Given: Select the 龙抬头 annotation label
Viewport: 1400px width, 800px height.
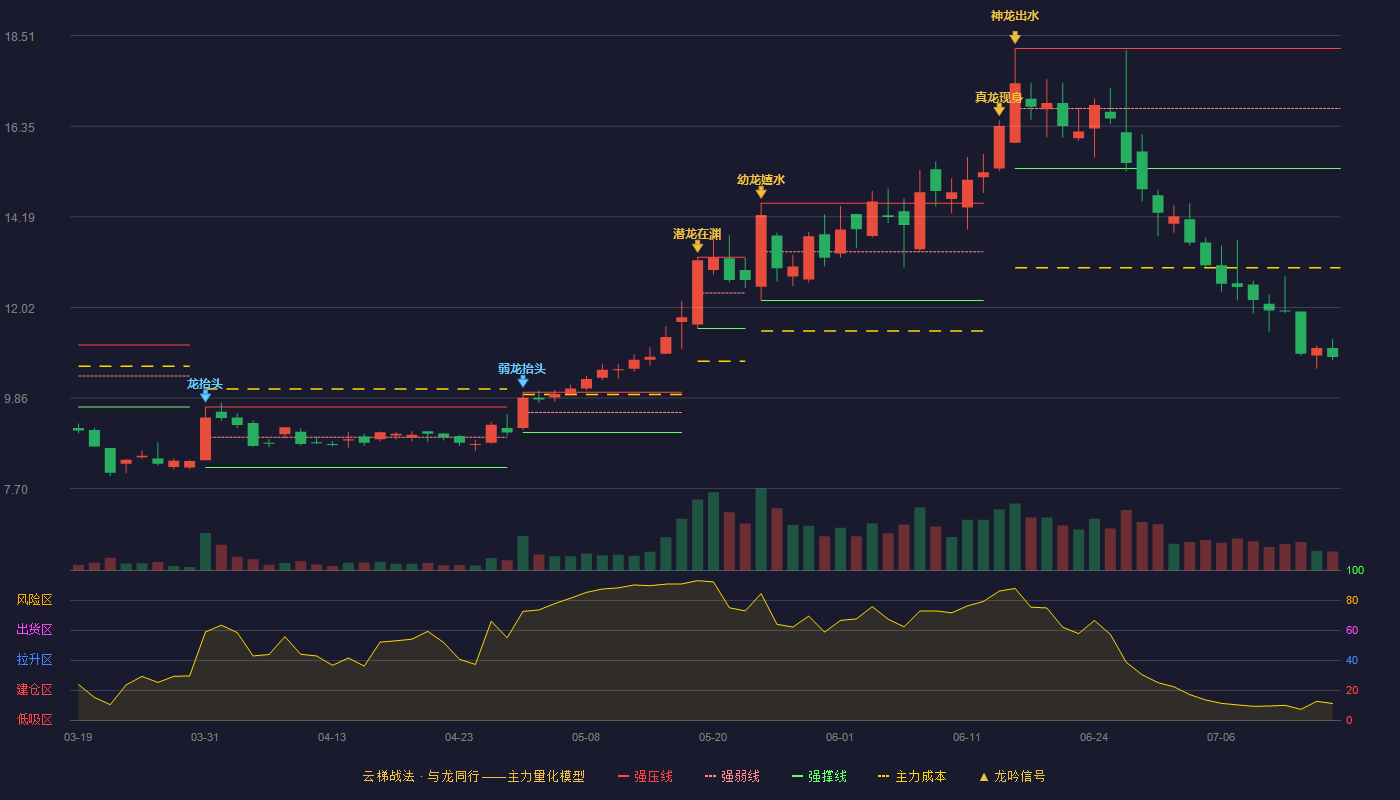Looking at the screenshot, I should 205,384.
